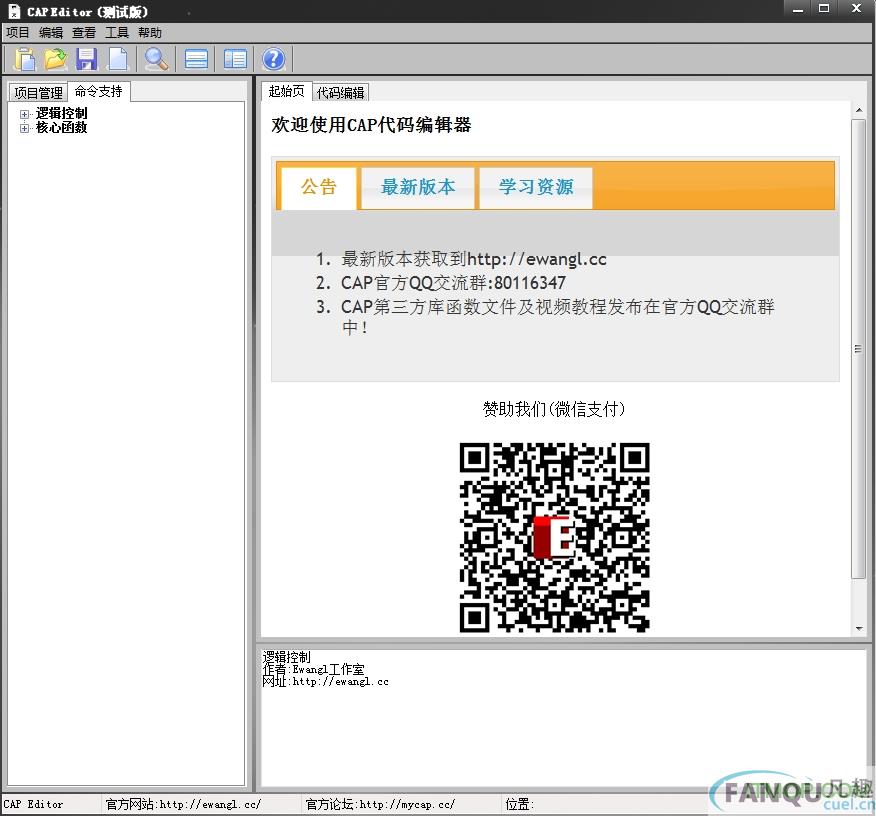Click the 位置 status bar entry
This screenshot has width=876, height=816.
(520, 804)
